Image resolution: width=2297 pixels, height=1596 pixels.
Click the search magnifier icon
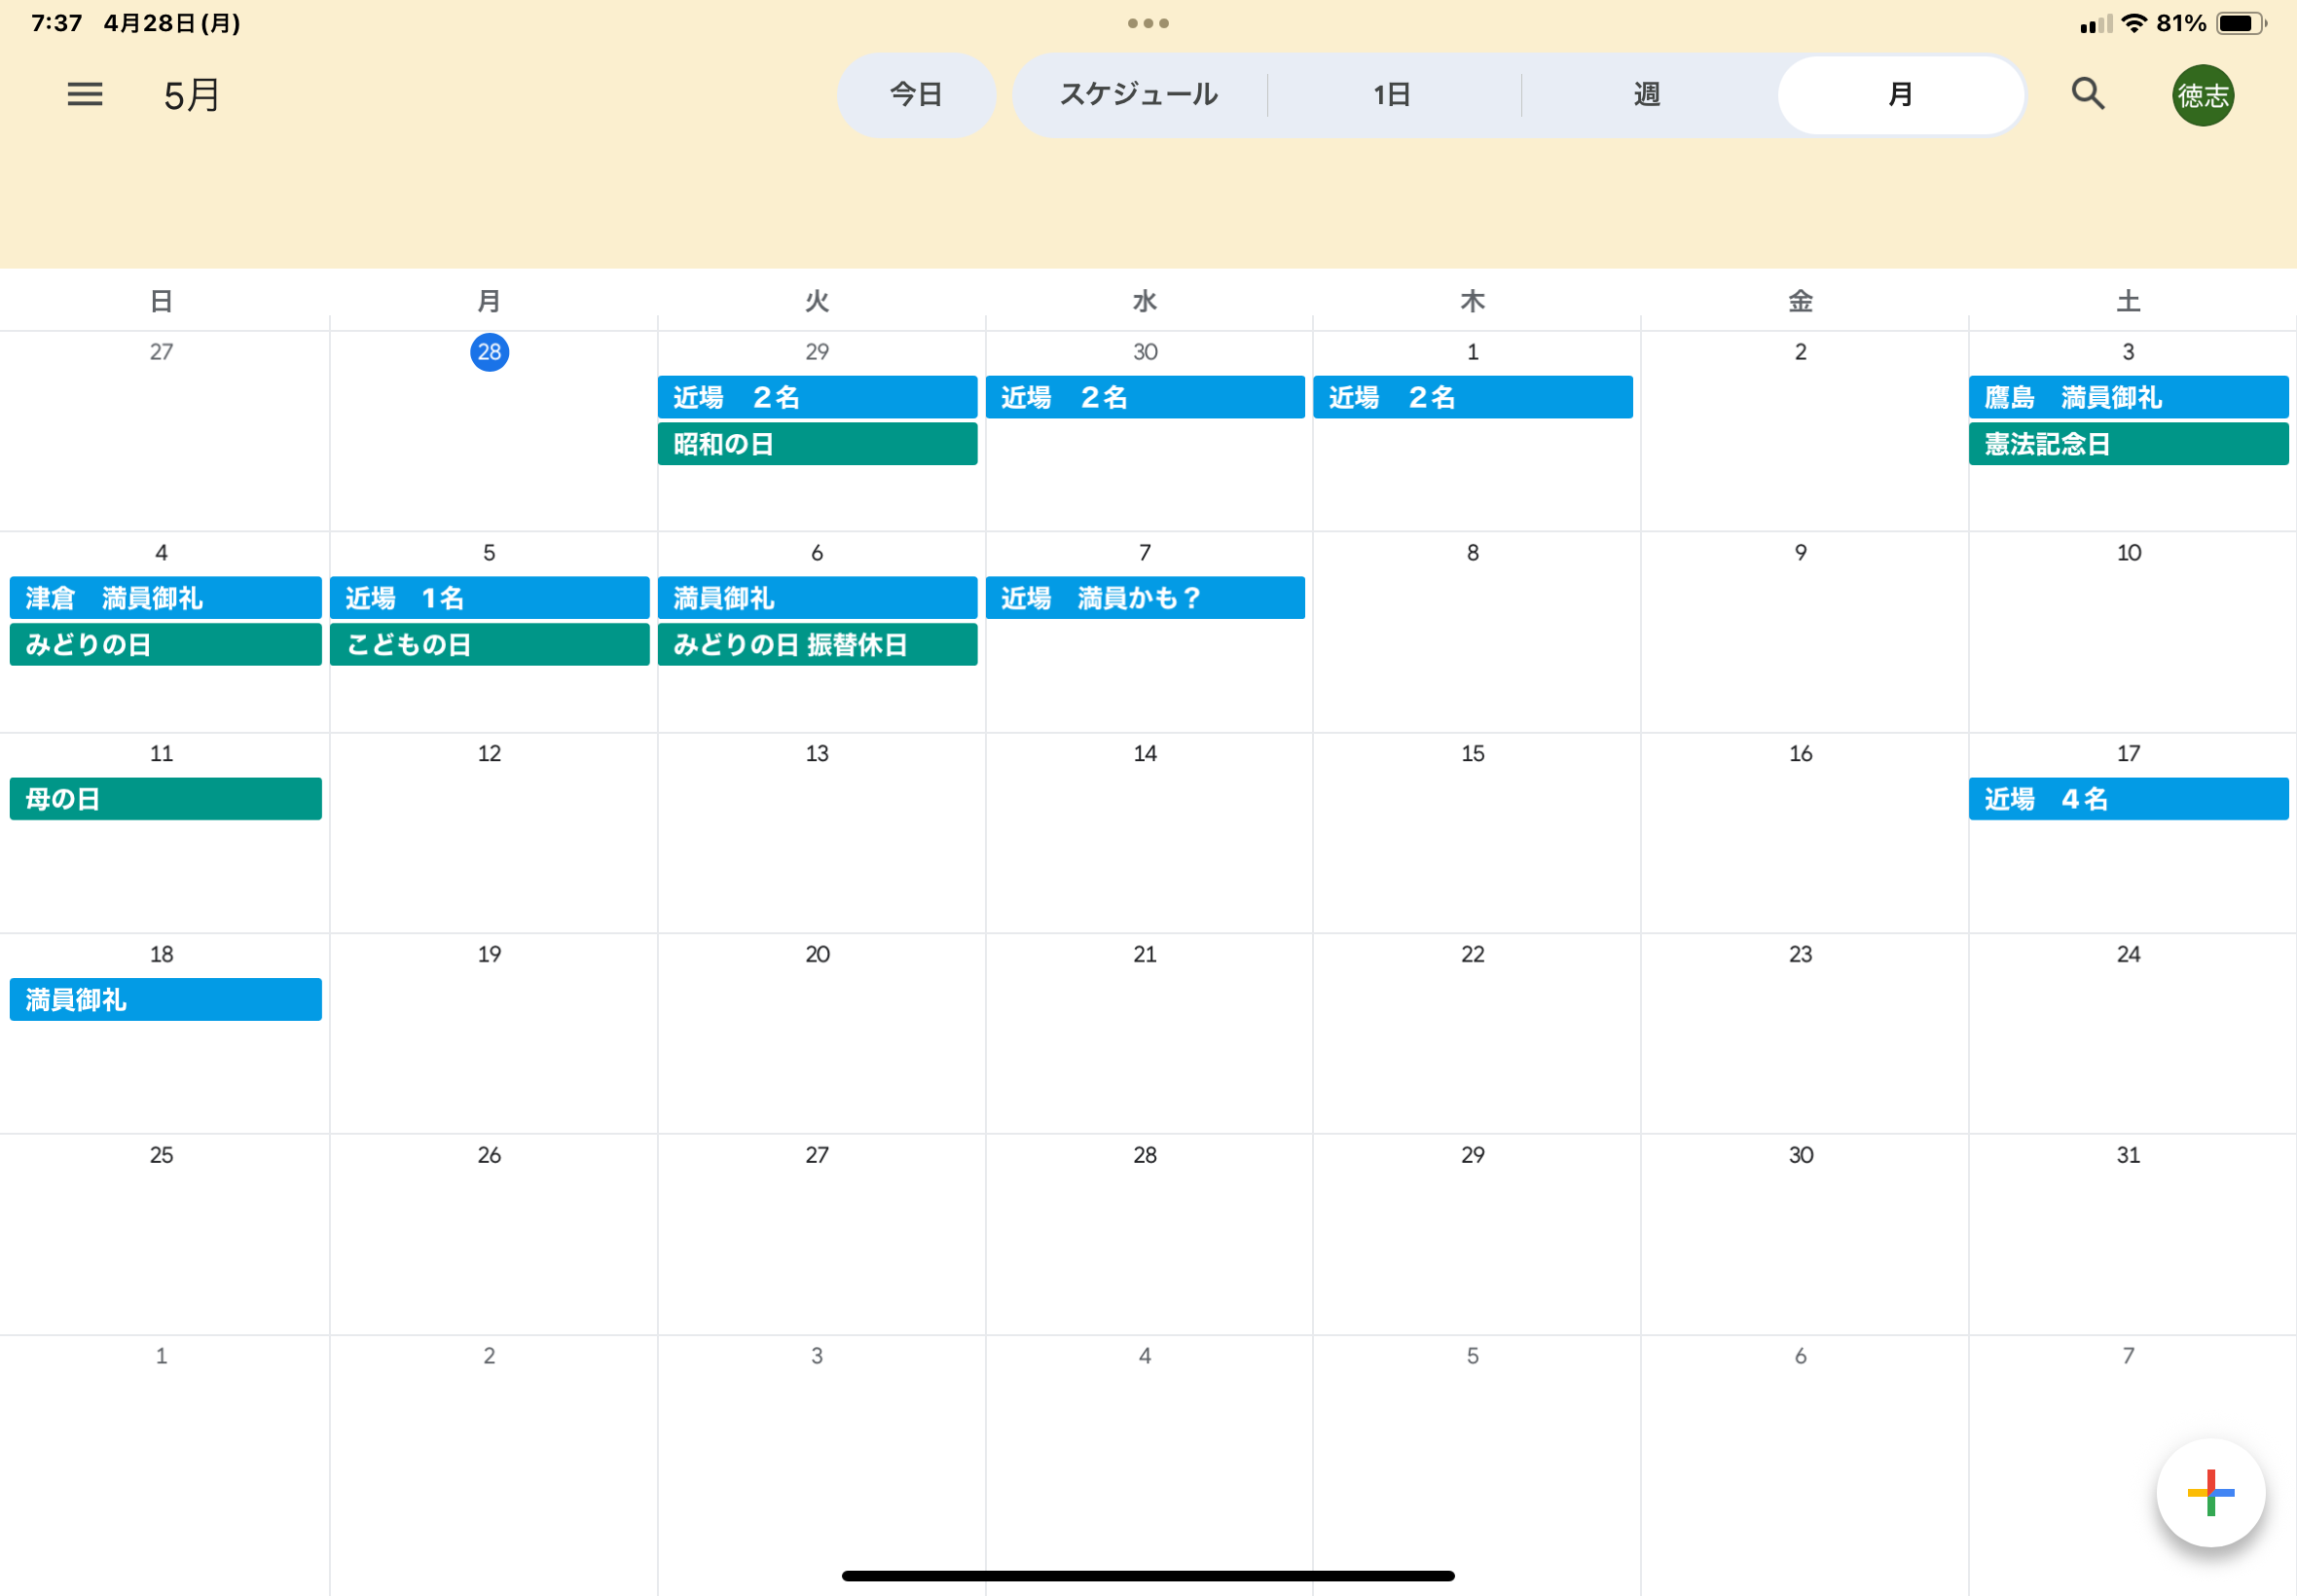pos(2087,94)
